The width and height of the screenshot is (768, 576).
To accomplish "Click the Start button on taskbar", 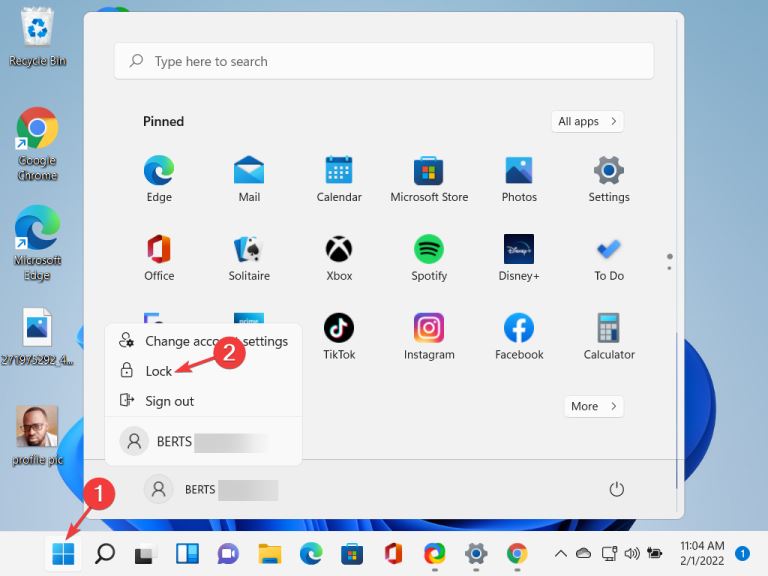I will [x=63, y=553].
